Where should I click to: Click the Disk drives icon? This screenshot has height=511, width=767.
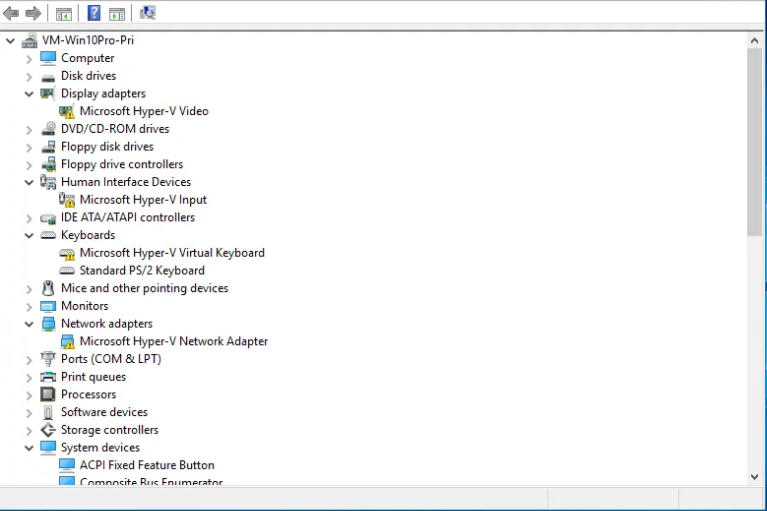point(48,77)
